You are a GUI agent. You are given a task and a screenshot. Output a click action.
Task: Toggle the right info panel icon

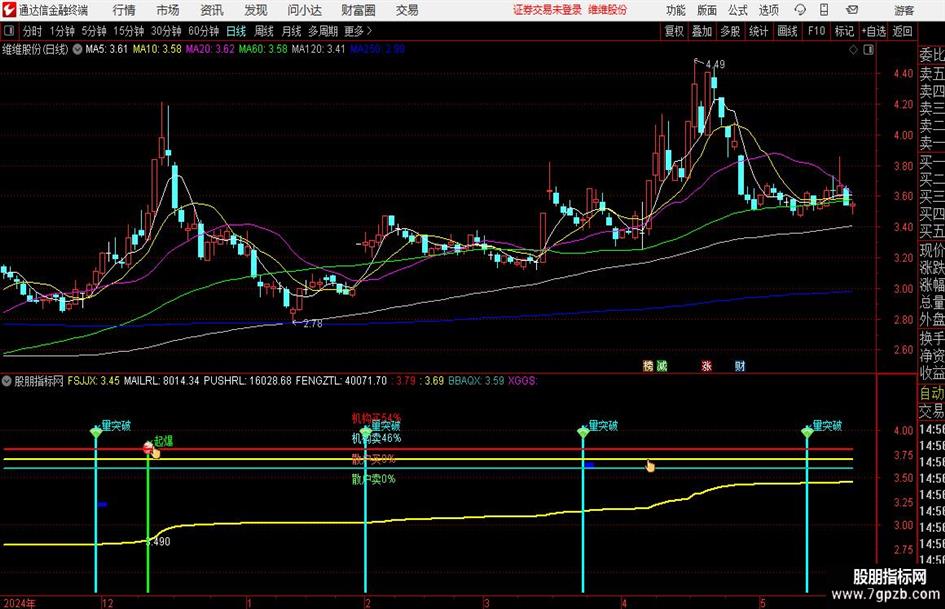[x=868, y=50]
